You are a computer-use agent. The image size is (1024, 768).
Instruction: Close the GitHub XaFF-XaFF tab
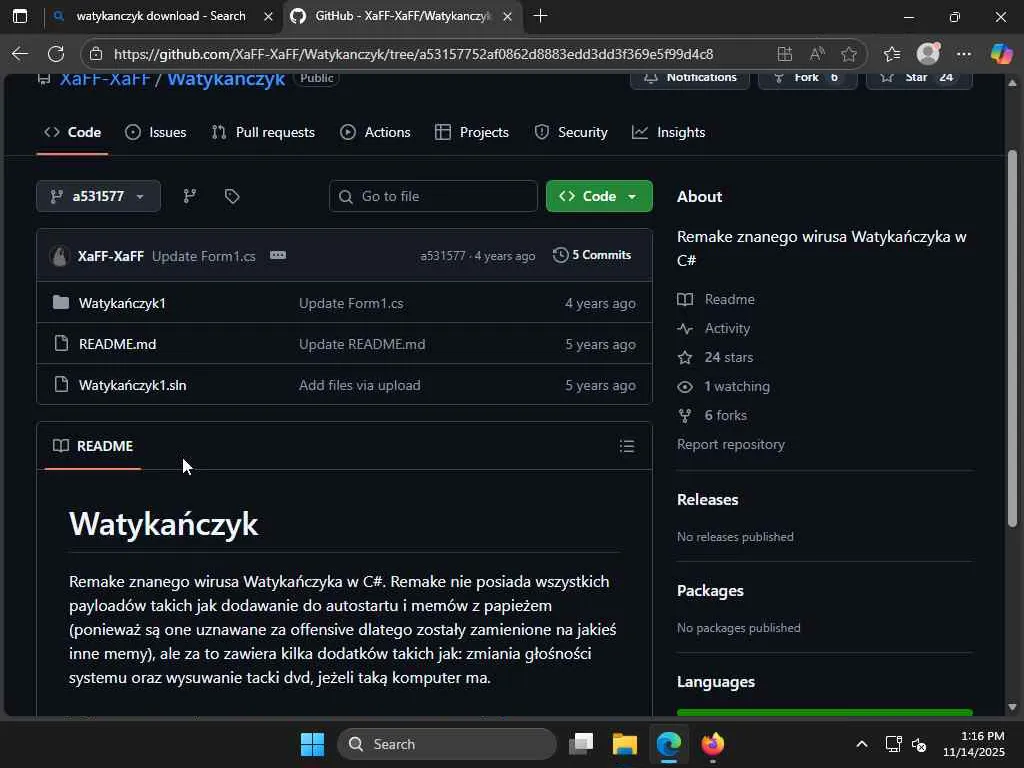[507, 17]
